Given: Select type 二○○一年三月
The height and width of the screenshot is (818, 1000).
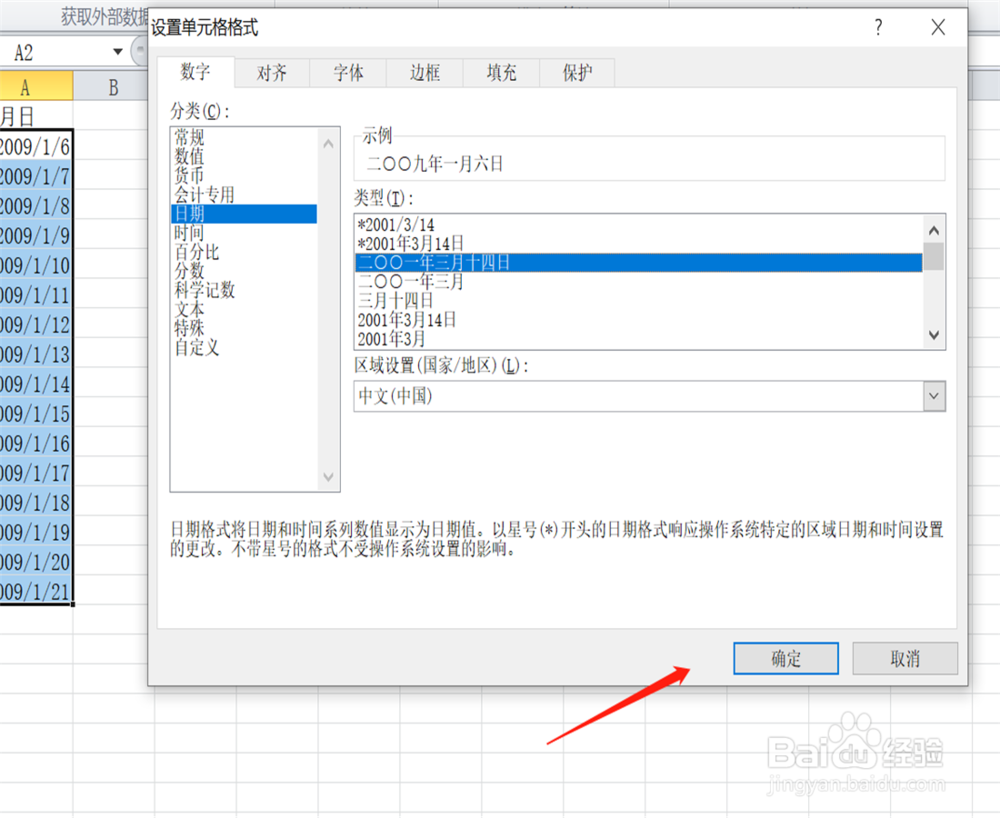Looking at the screenshot, I should [638, 282].
